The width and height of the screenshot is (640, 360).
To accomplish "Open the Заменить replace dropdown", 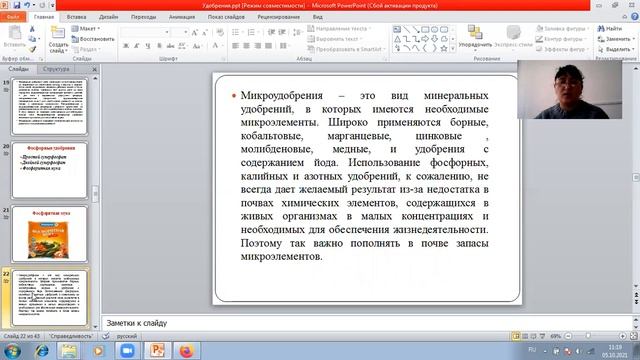I will 616,39.
